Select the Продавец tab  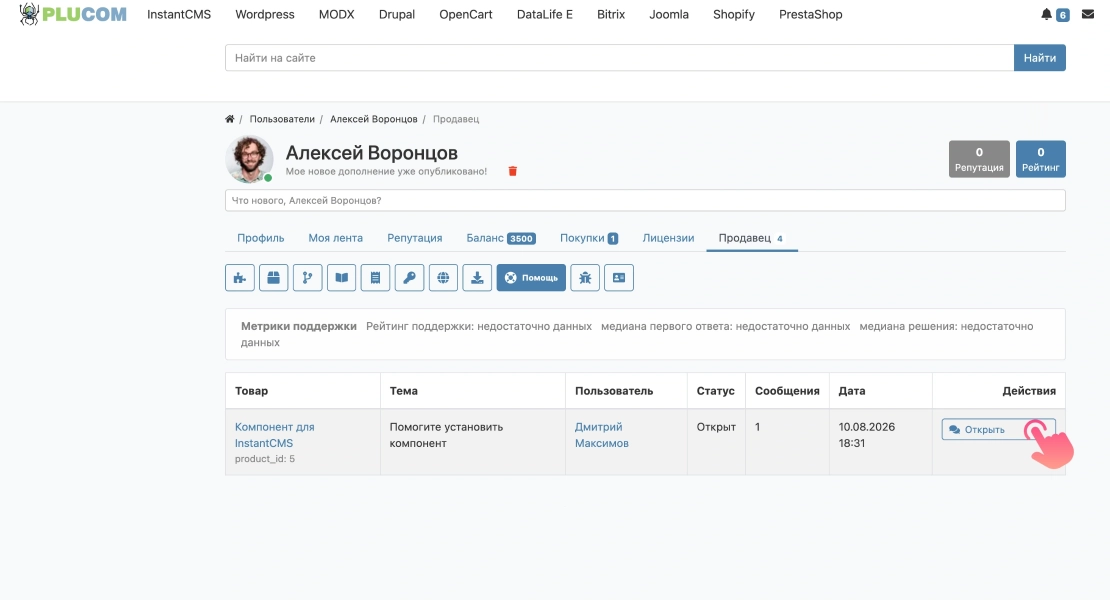point(752,238)
